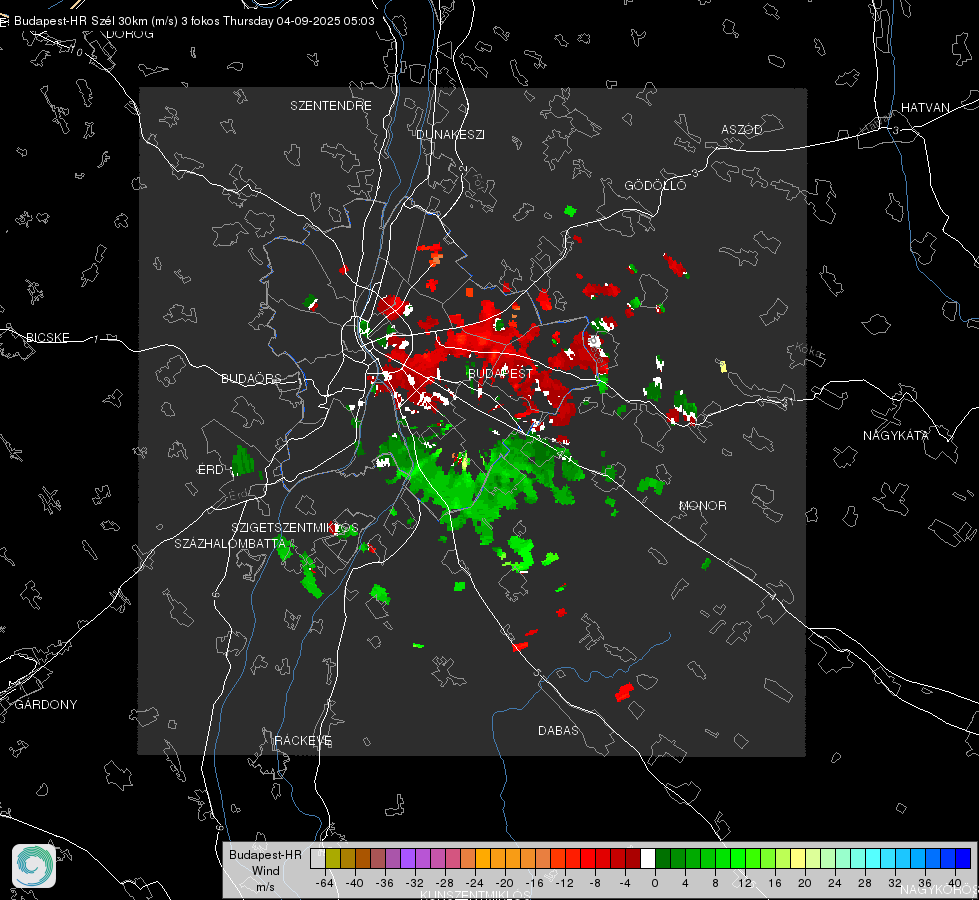Viewport: 979px width, 900px height.
Task: Click the striped green echo beside ÉRD
Action: click(244, 462)
